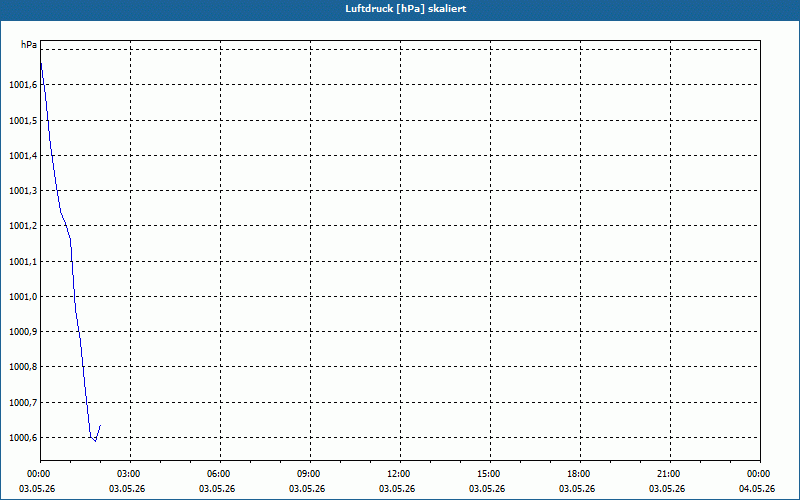Click the blue pressure curve's lowest point

[x=95, y=441]
